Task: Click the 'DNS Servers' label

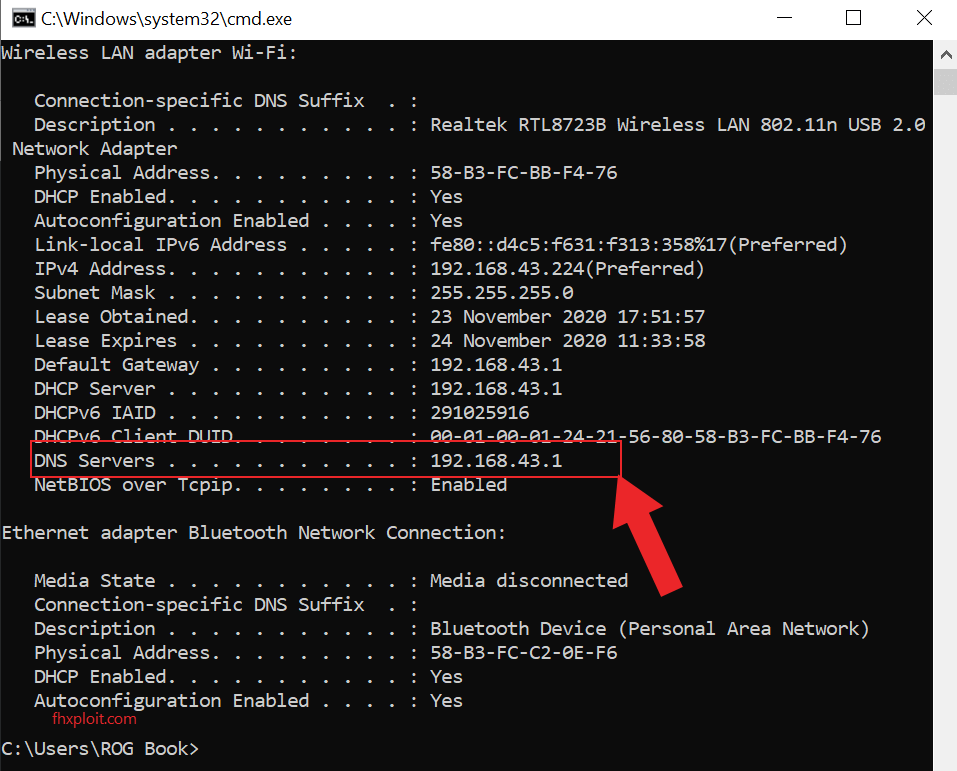Action: 95,461
